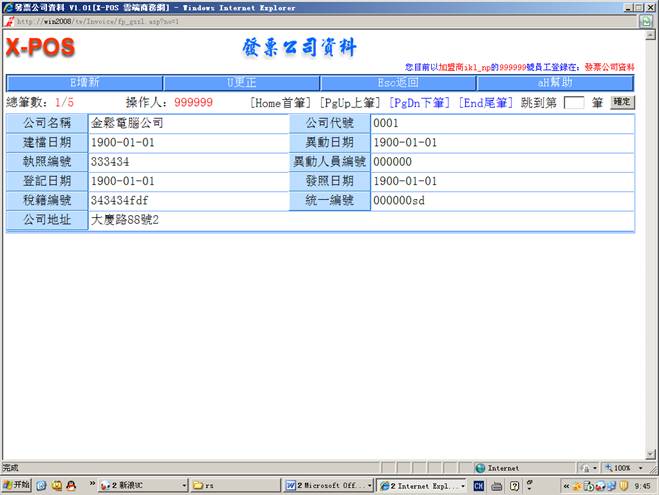Click the U更正 (modify) menu item

coord(240,83)
